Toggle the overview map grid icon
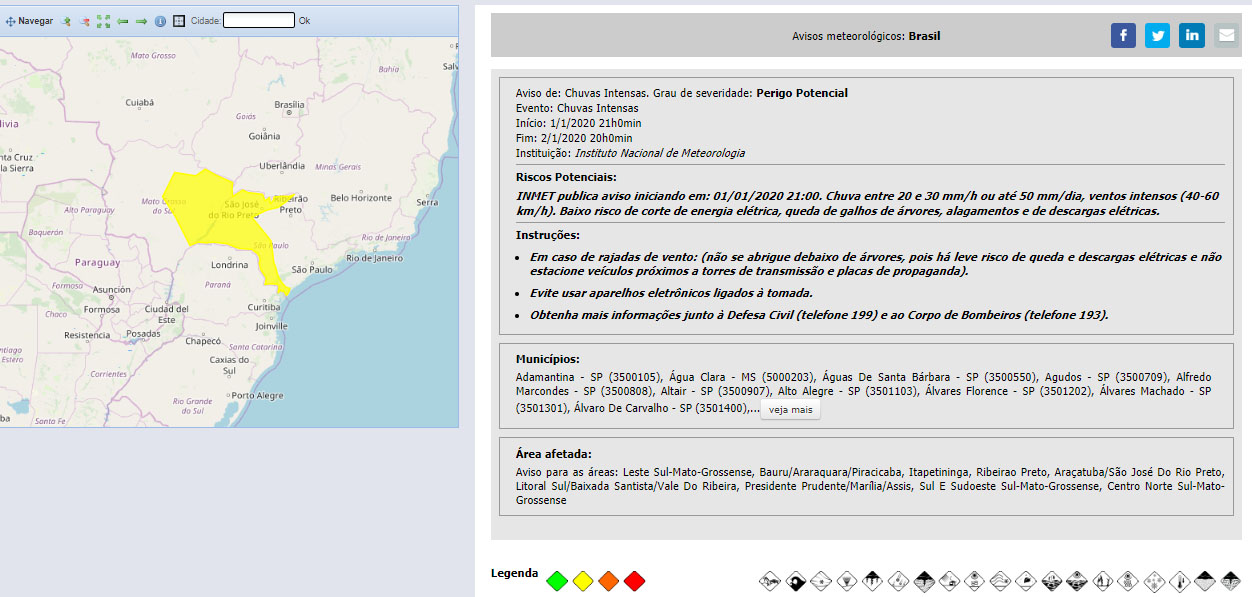 [x=179, y=21]
